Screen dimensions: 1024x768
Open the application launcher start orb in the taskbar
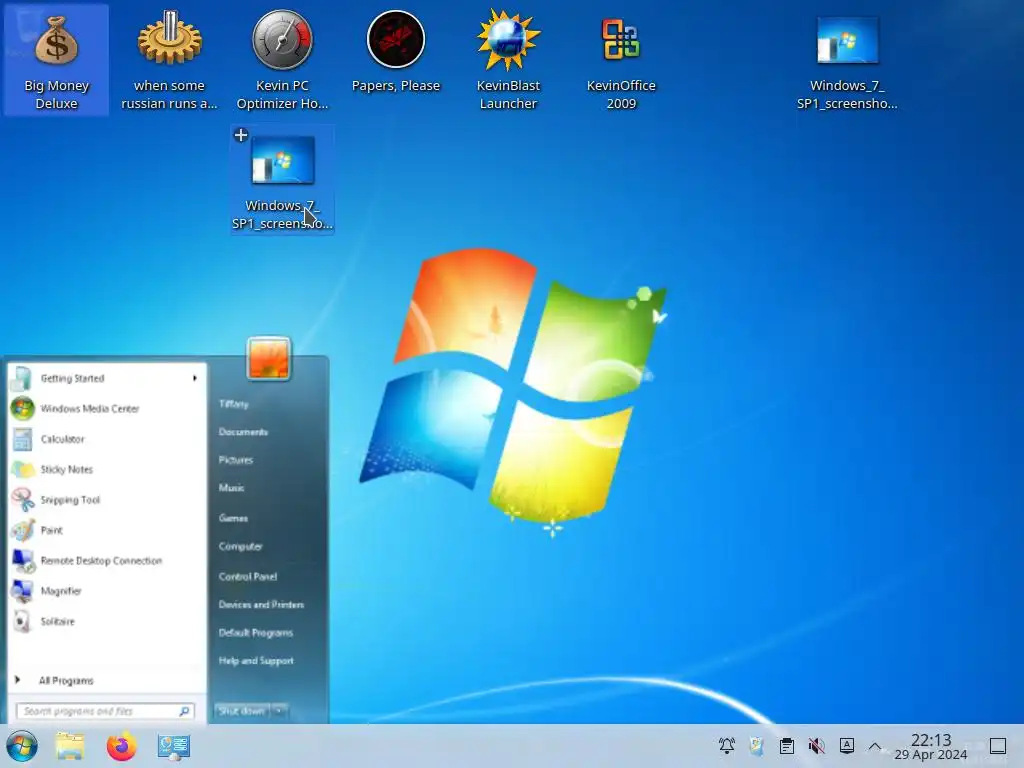[x=22, y=746]
